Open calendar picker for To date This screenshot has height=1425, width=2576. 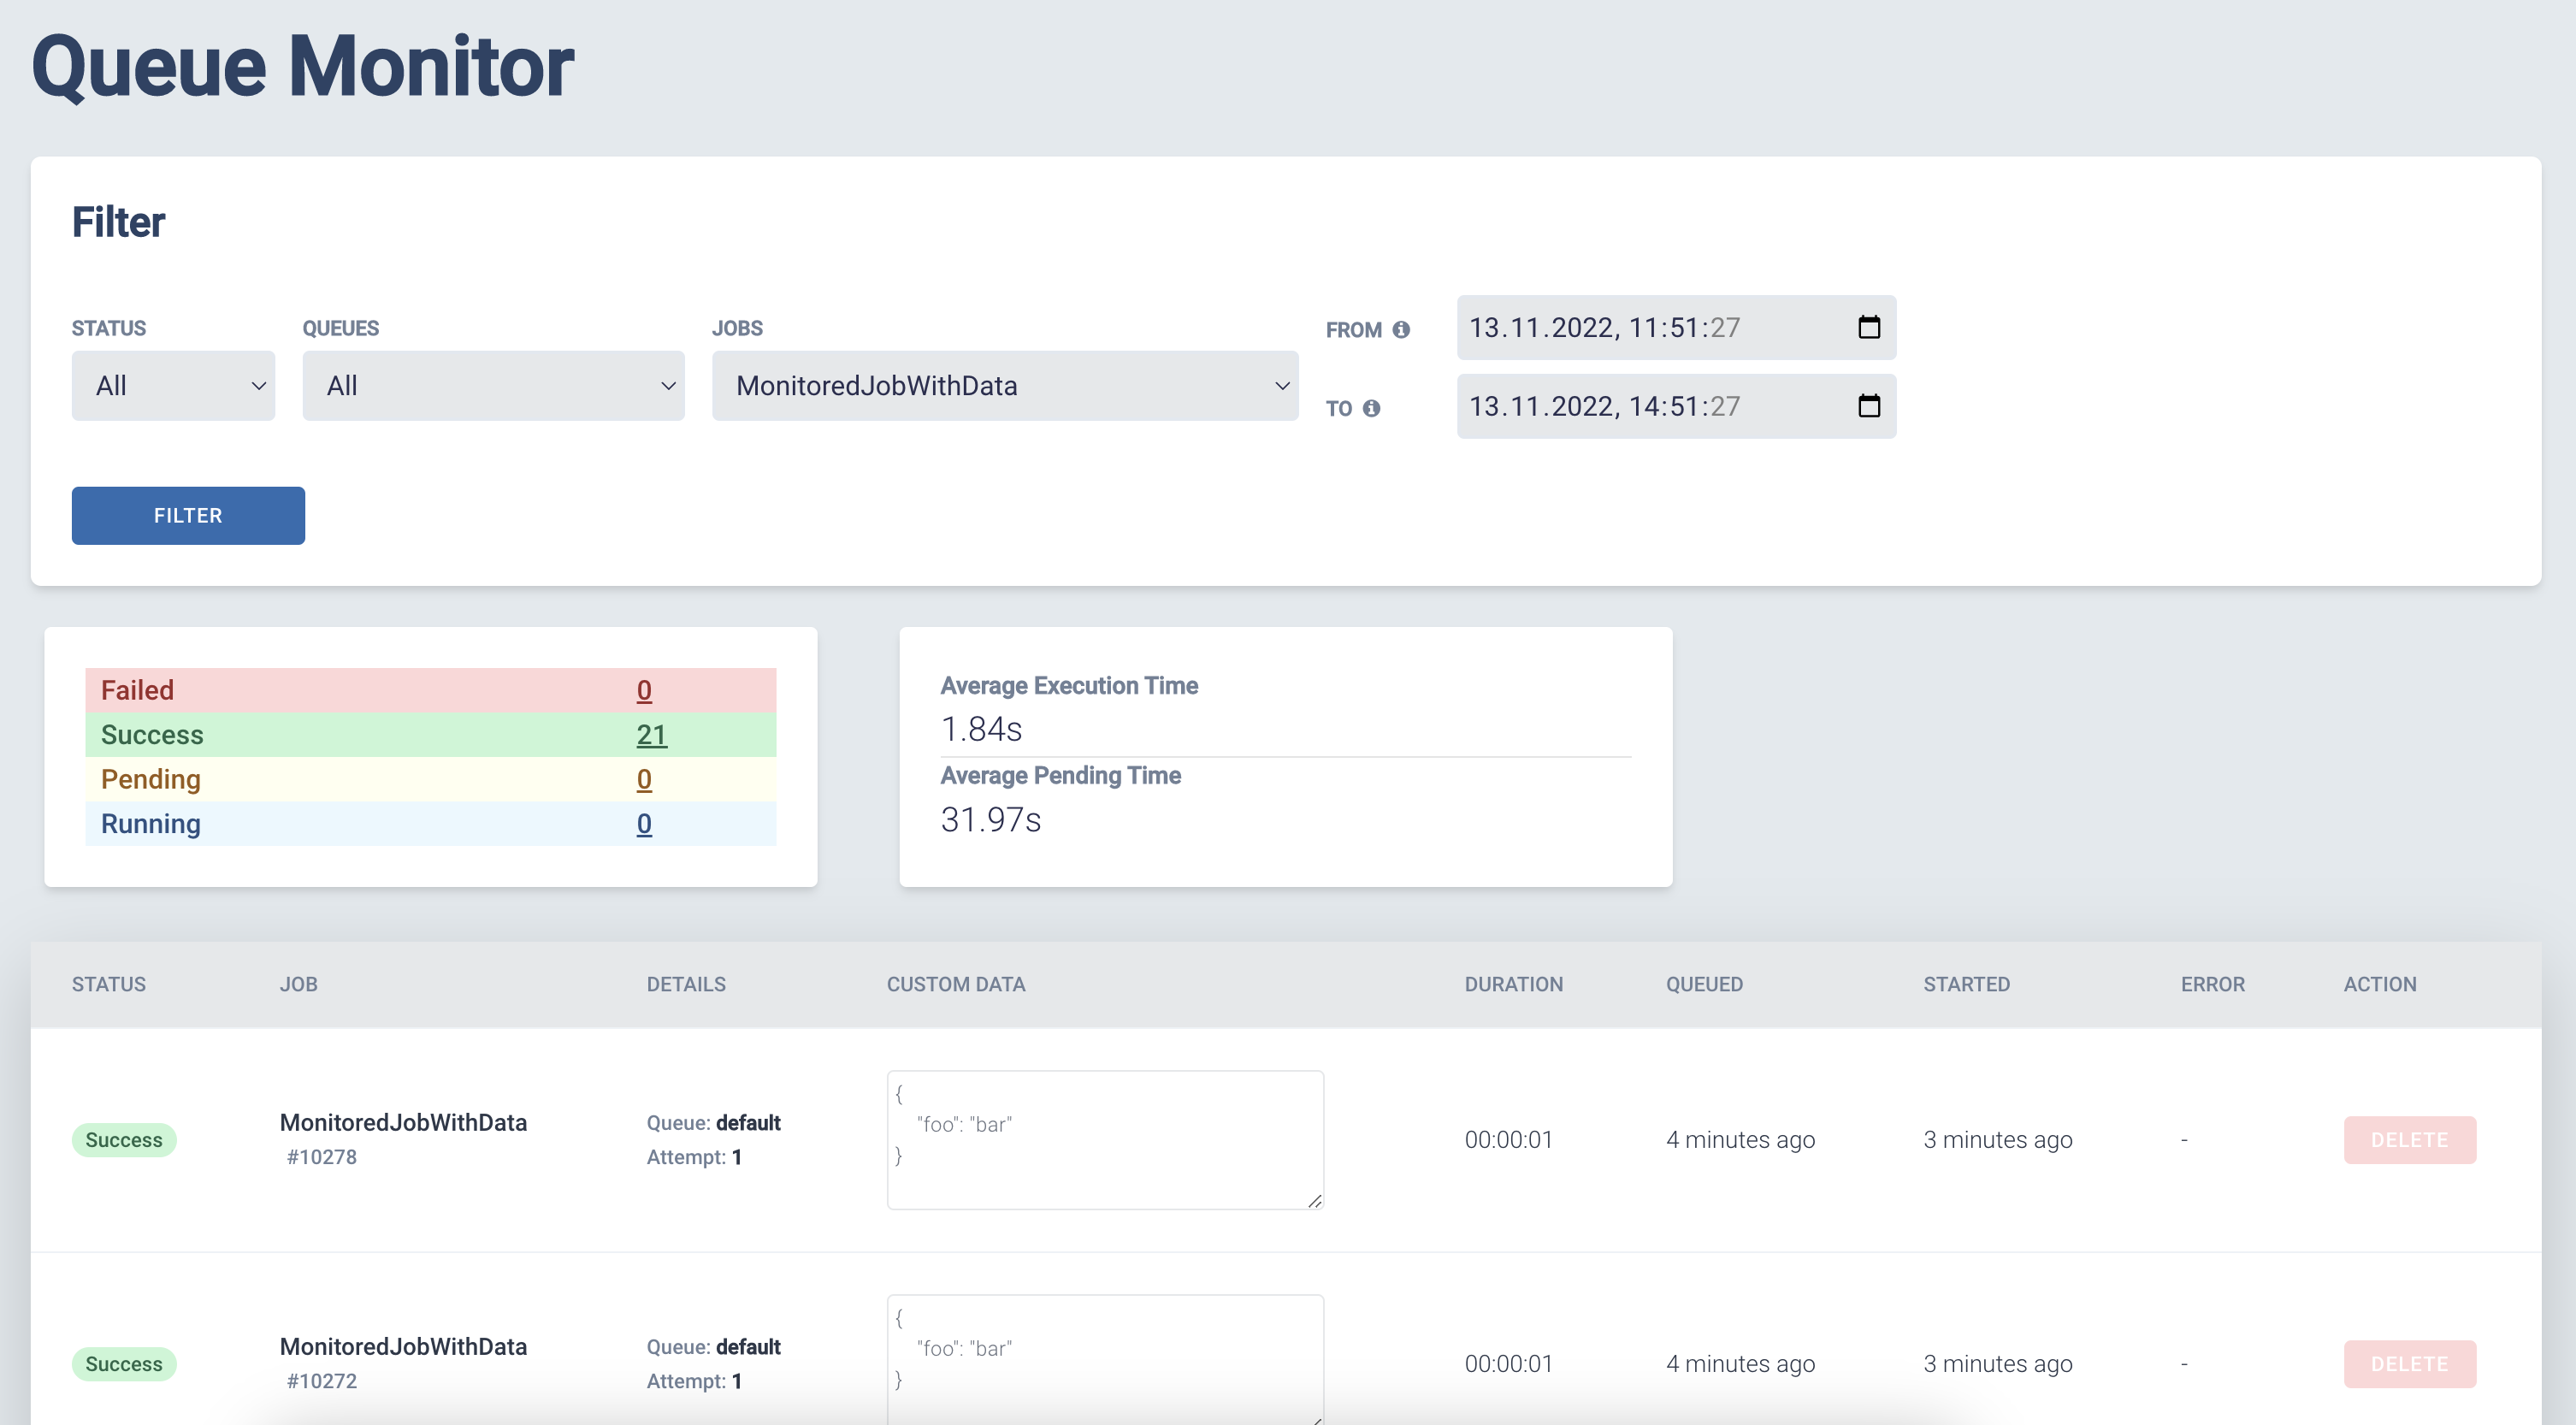[x=1868, y=406]
